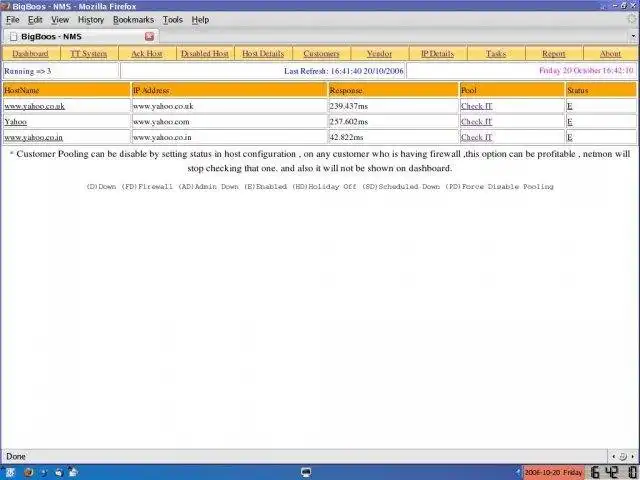Click the Firefox throbber activity icon
The width and height of the screenshot is (640, 480).
pyautogui.click(x=632, y=19)
